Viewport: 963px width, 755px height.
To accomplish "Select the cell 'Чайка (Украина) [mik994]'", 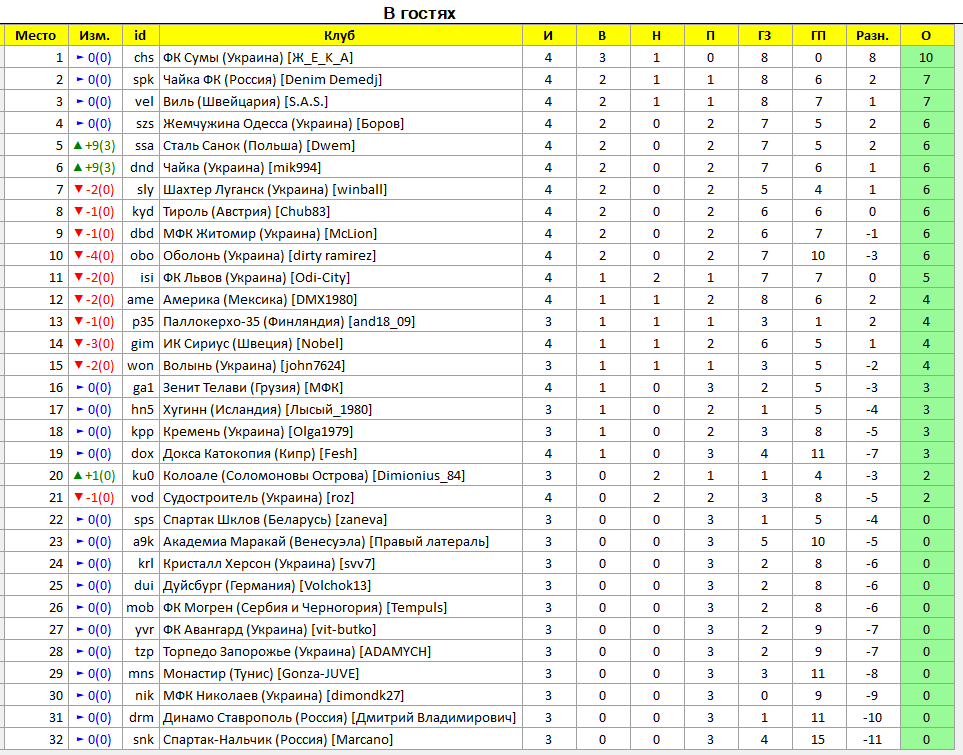I will point(341,168).
